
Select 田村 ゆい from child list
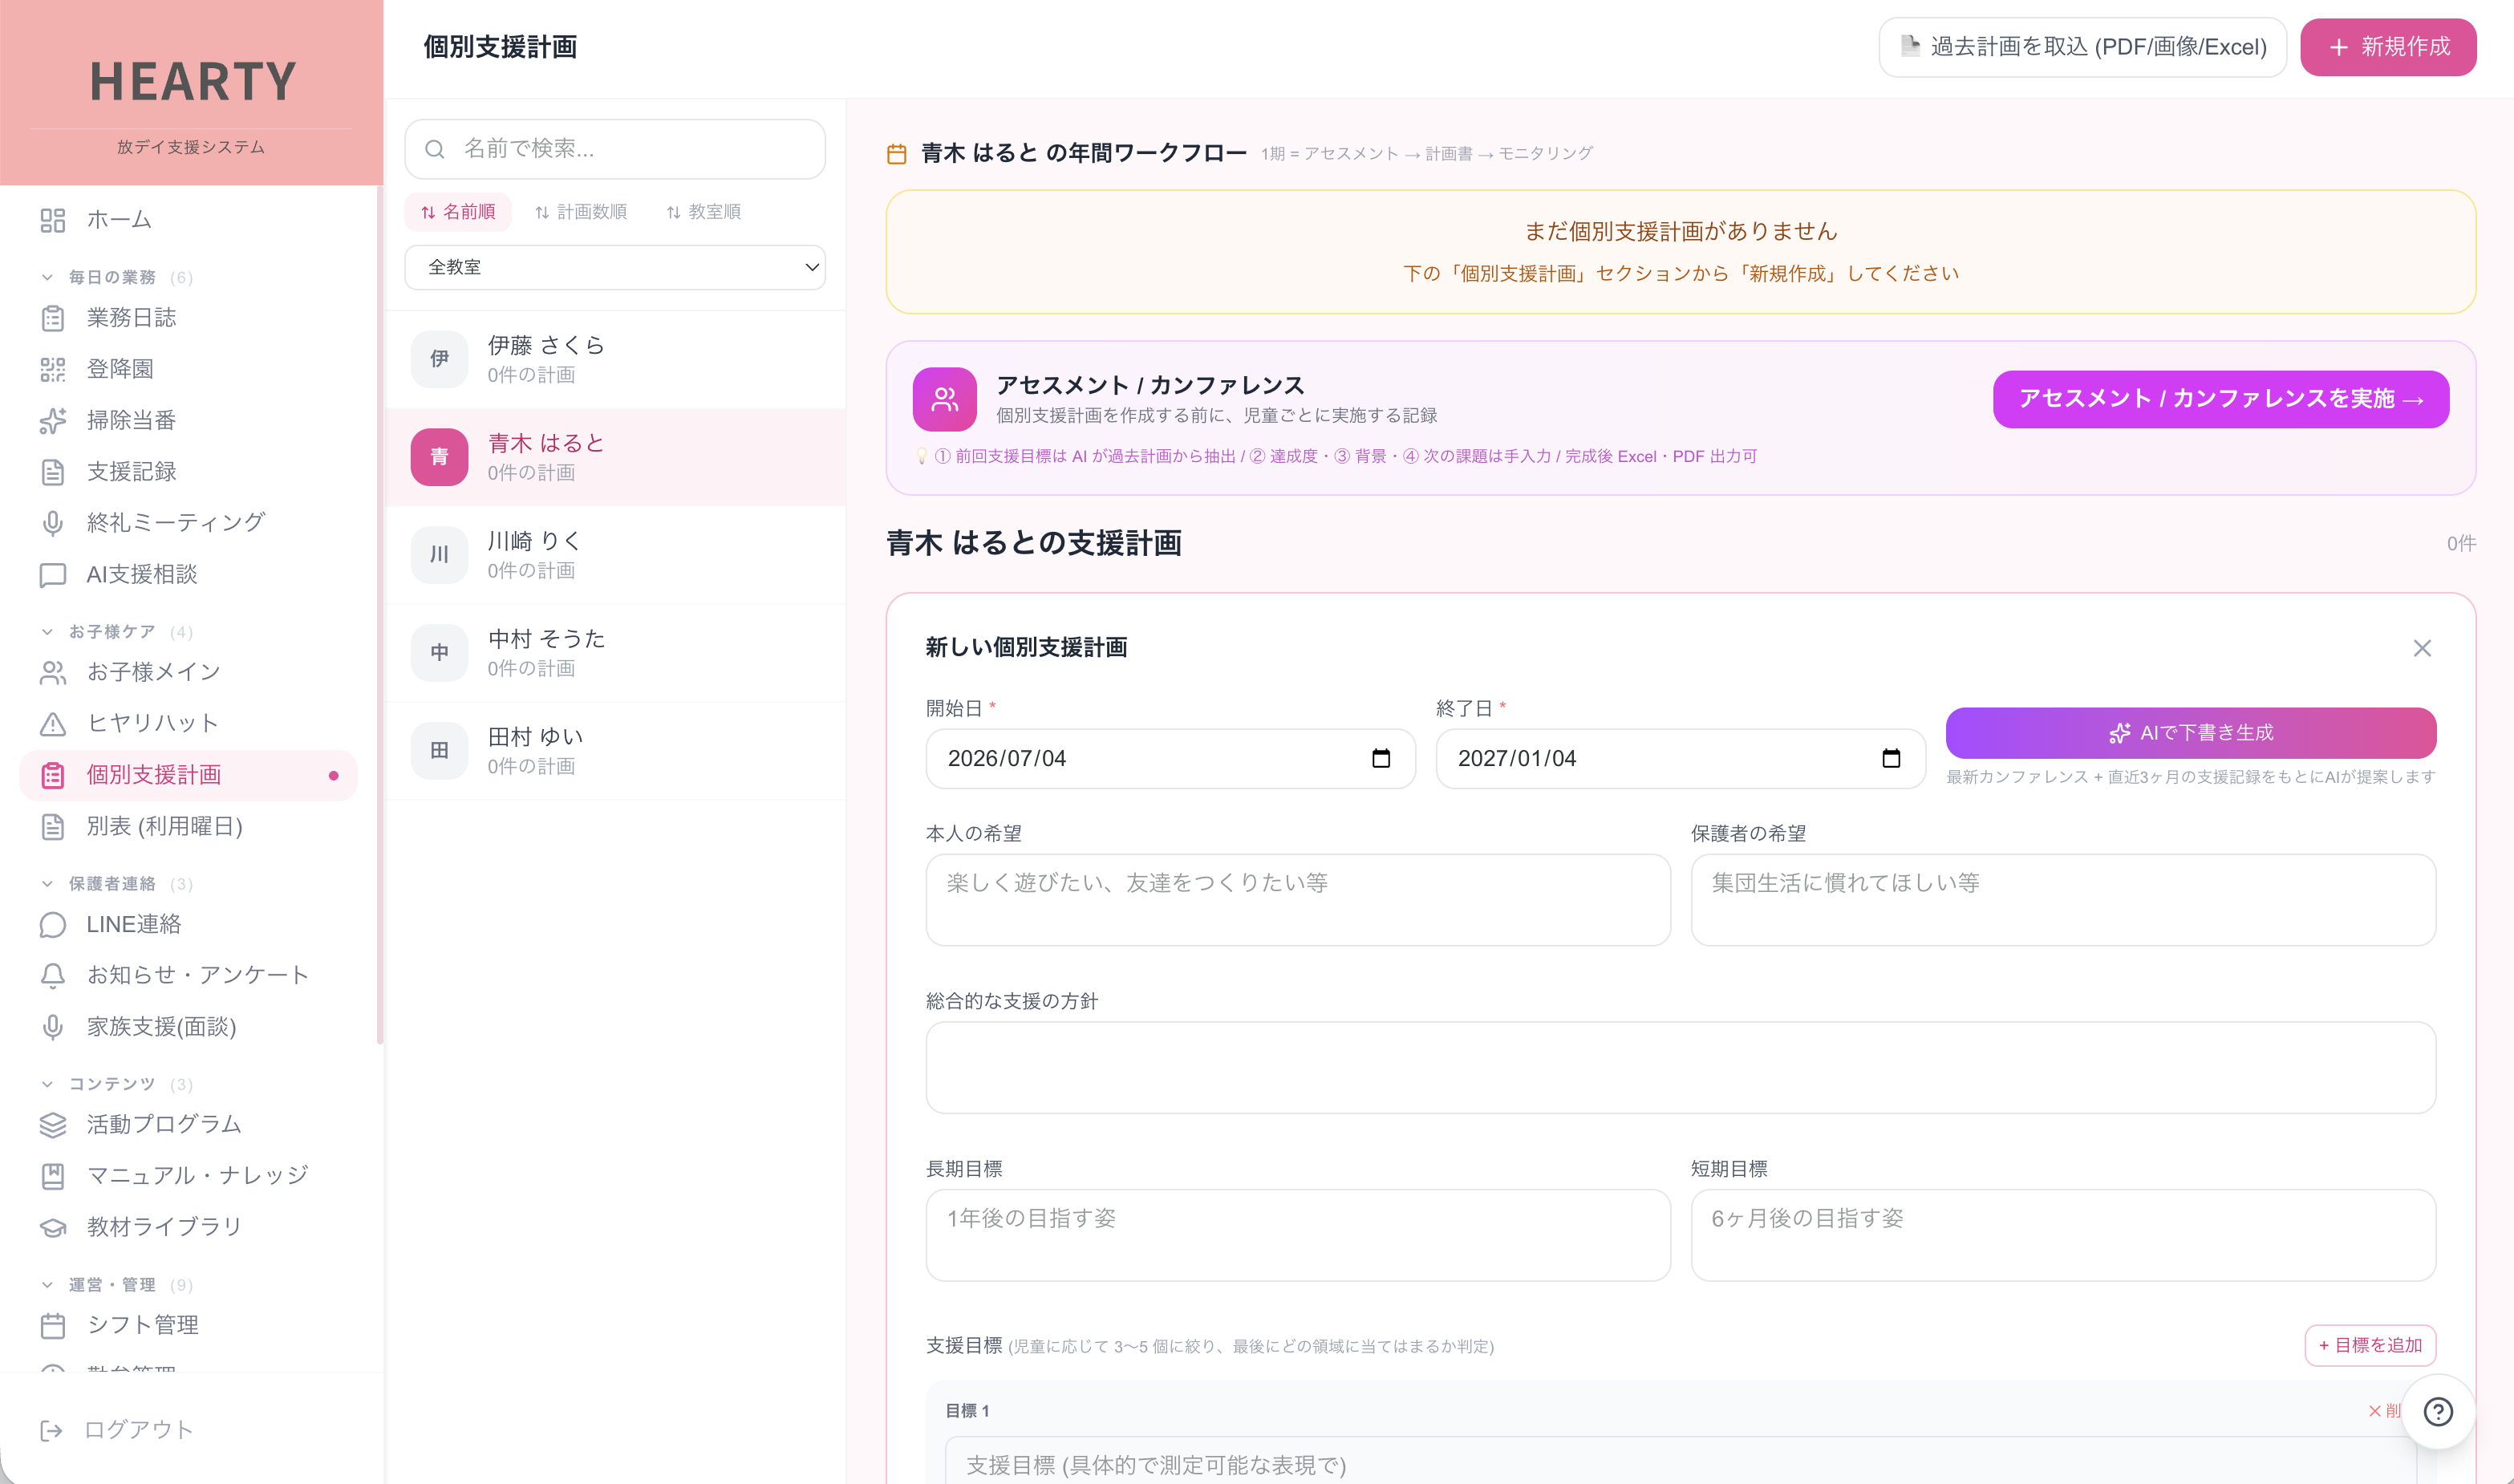tap(615, 751)
